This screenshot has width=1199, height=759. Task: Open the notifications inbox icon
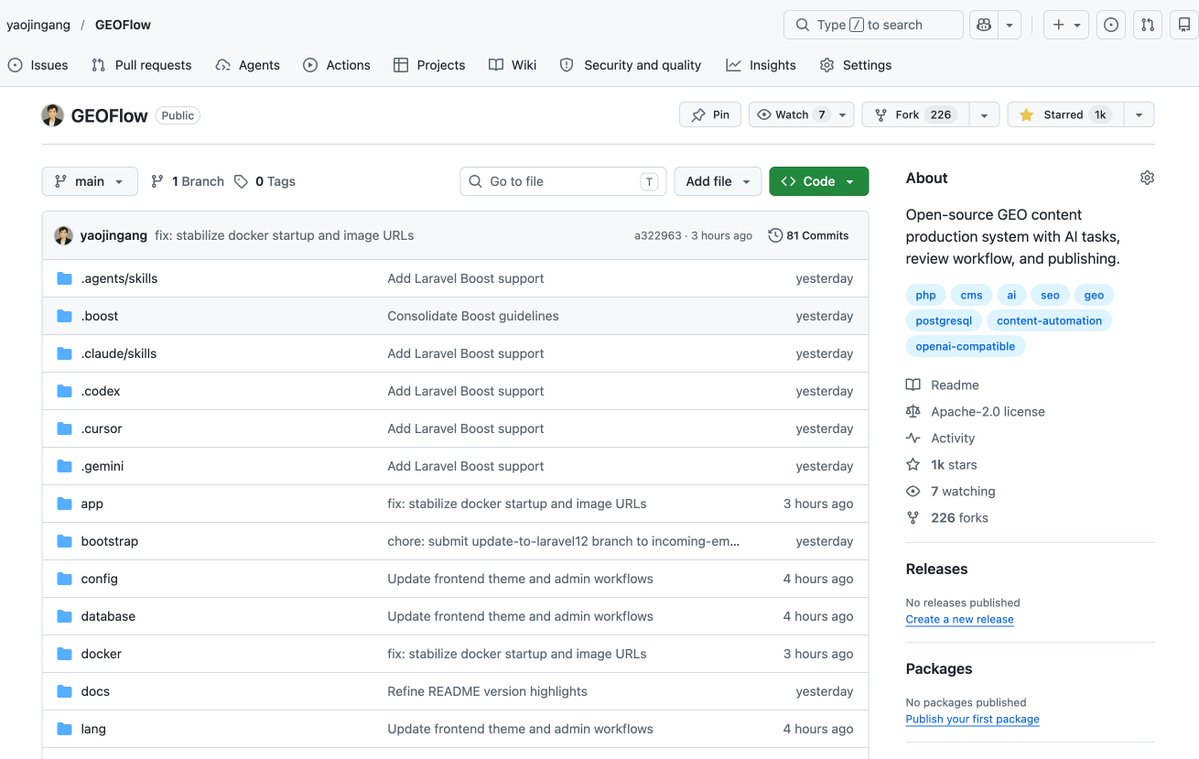click(1184, 24)
